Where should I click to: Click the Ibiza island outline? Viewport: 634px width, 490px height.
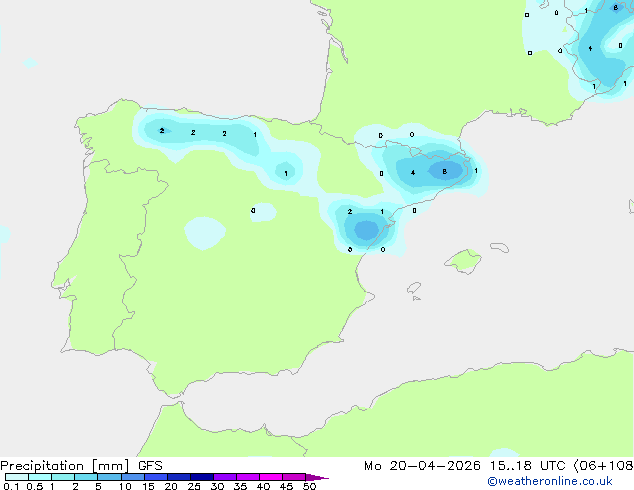pyautogui.click(x=414, y=288)
